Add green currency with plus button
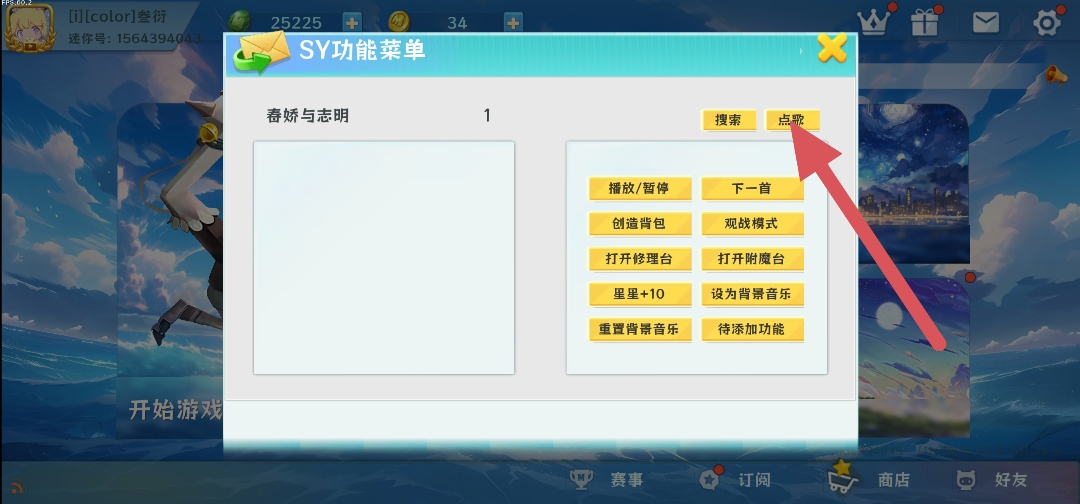 pyautogui.click(x=352, y=23)
